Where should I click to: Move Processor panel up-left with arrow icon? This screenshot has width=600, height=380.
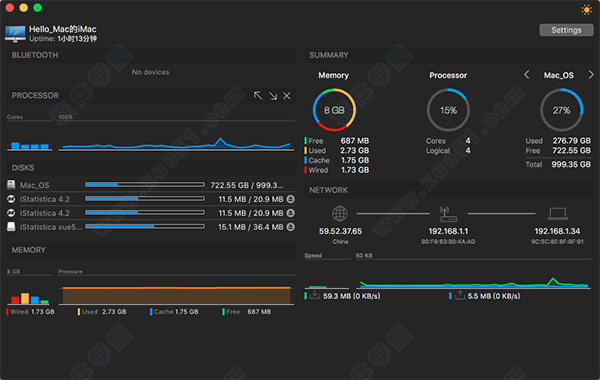pos(258,96)
